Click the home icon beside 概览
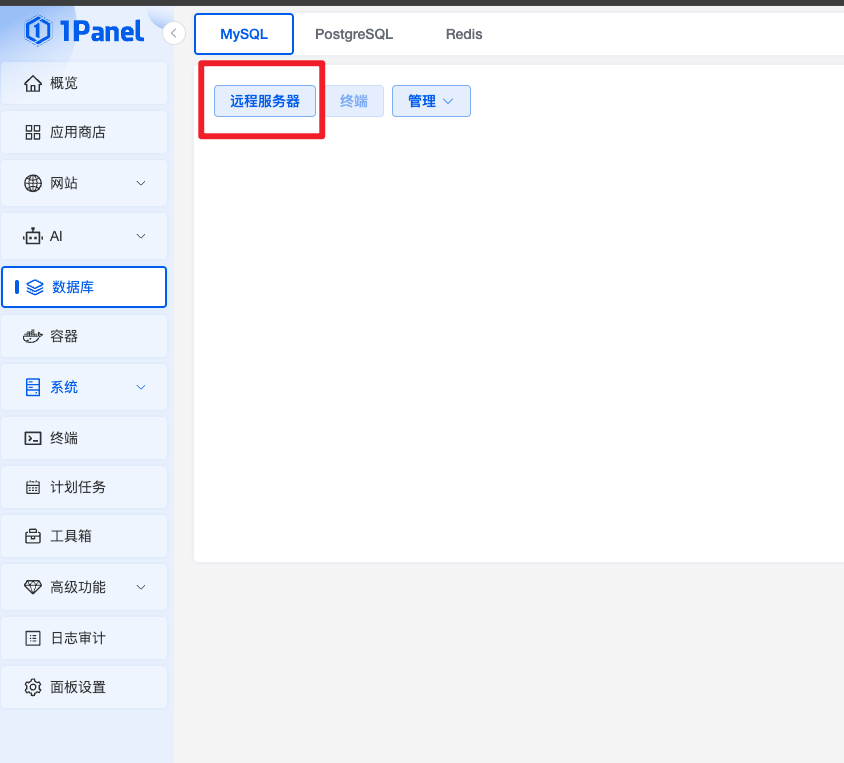The image size is (844, 763). (x=33, y=83)
